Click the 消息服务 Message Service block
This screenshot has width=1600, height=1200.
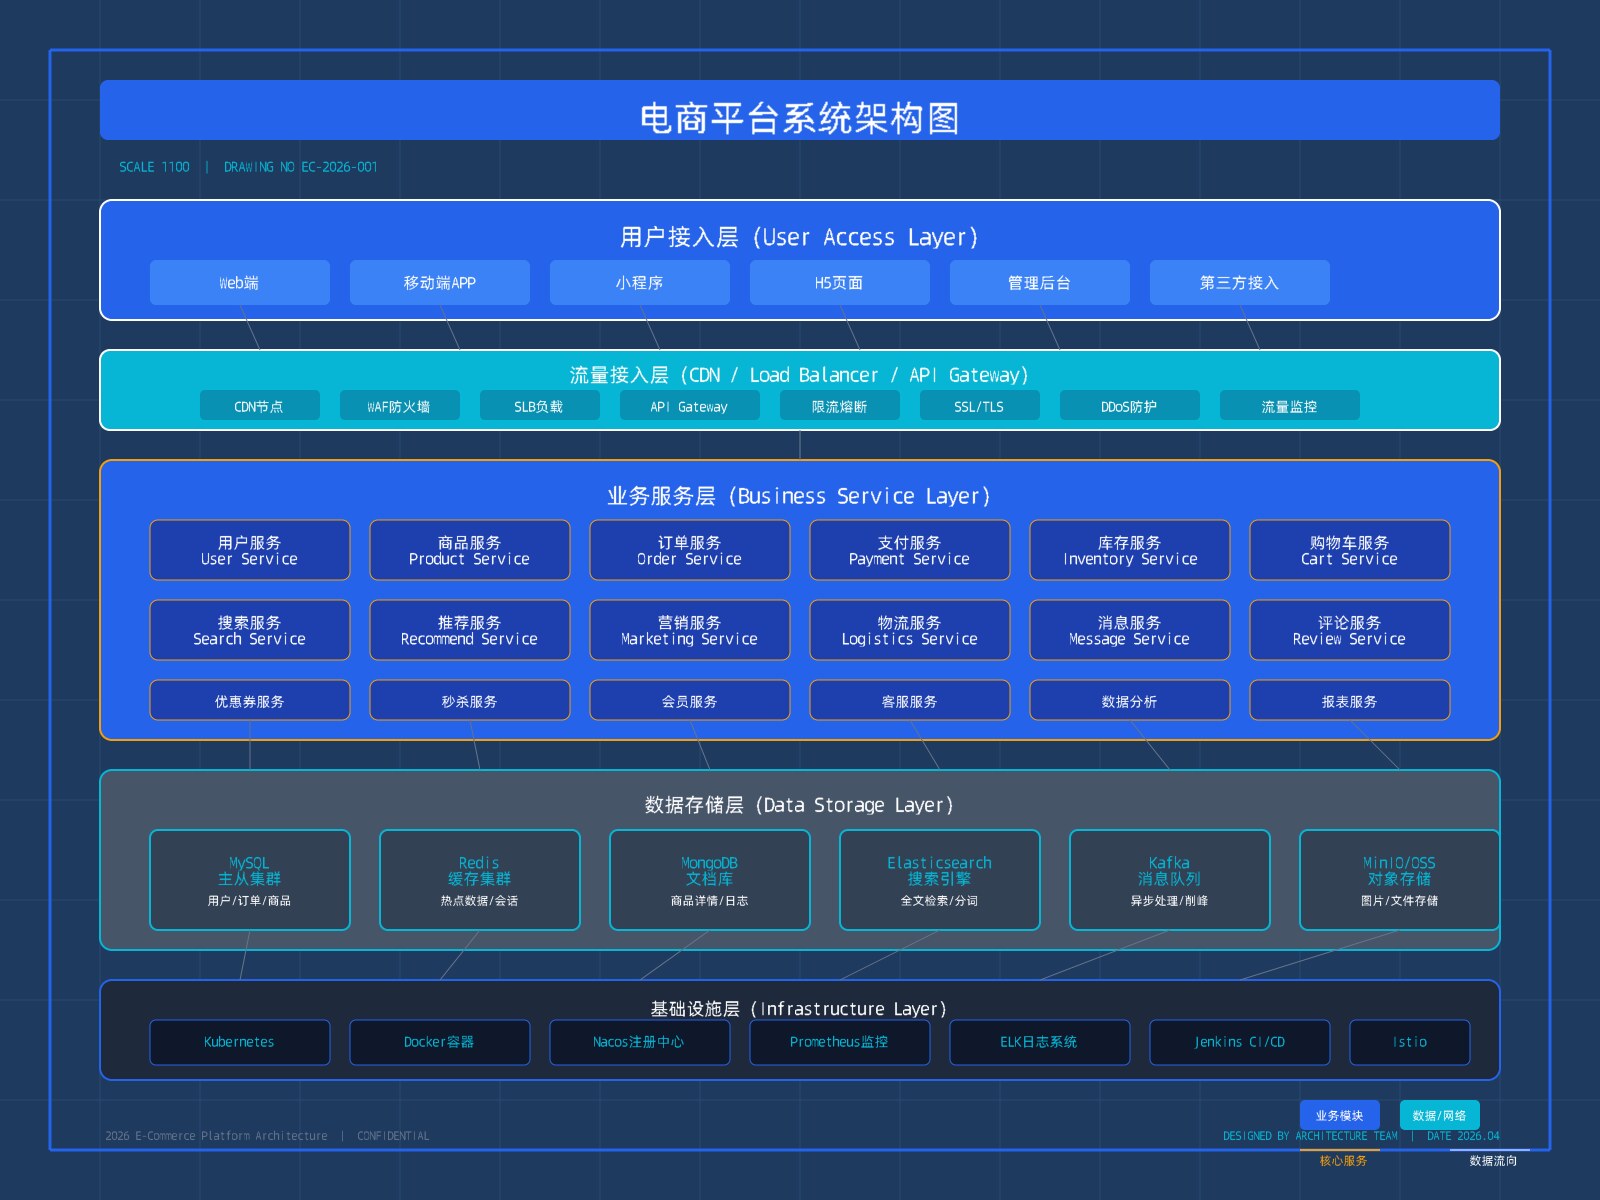coord(1130,630)
